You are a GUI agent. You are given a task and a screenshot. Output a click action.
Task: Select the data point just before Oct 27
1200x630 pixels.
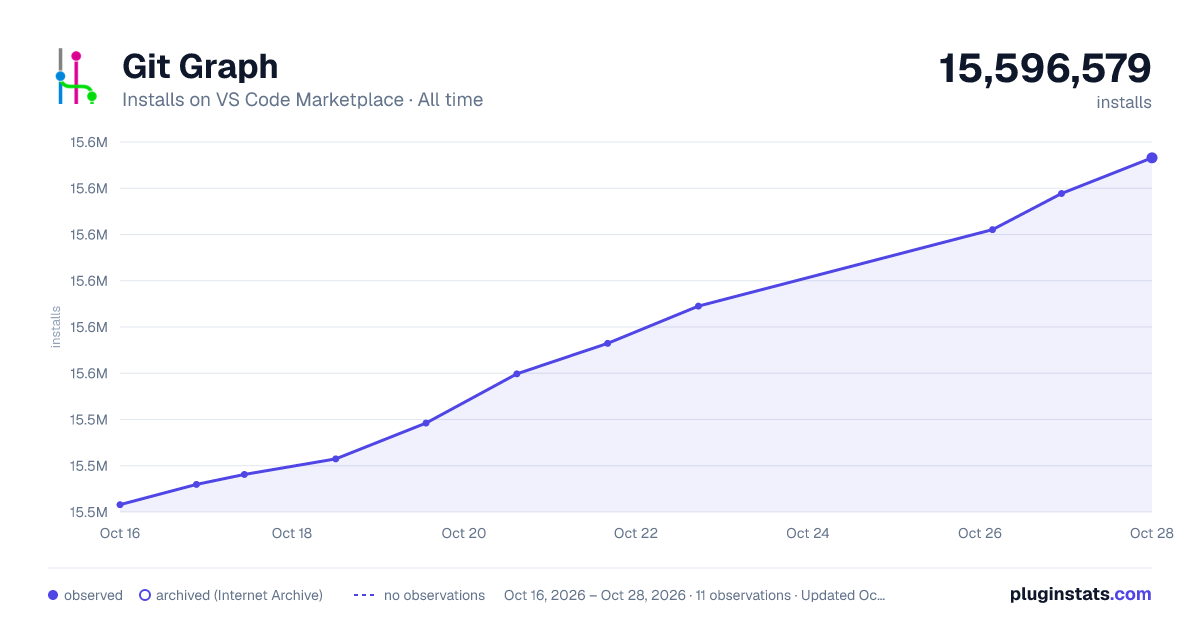(x=1061, y=194)
